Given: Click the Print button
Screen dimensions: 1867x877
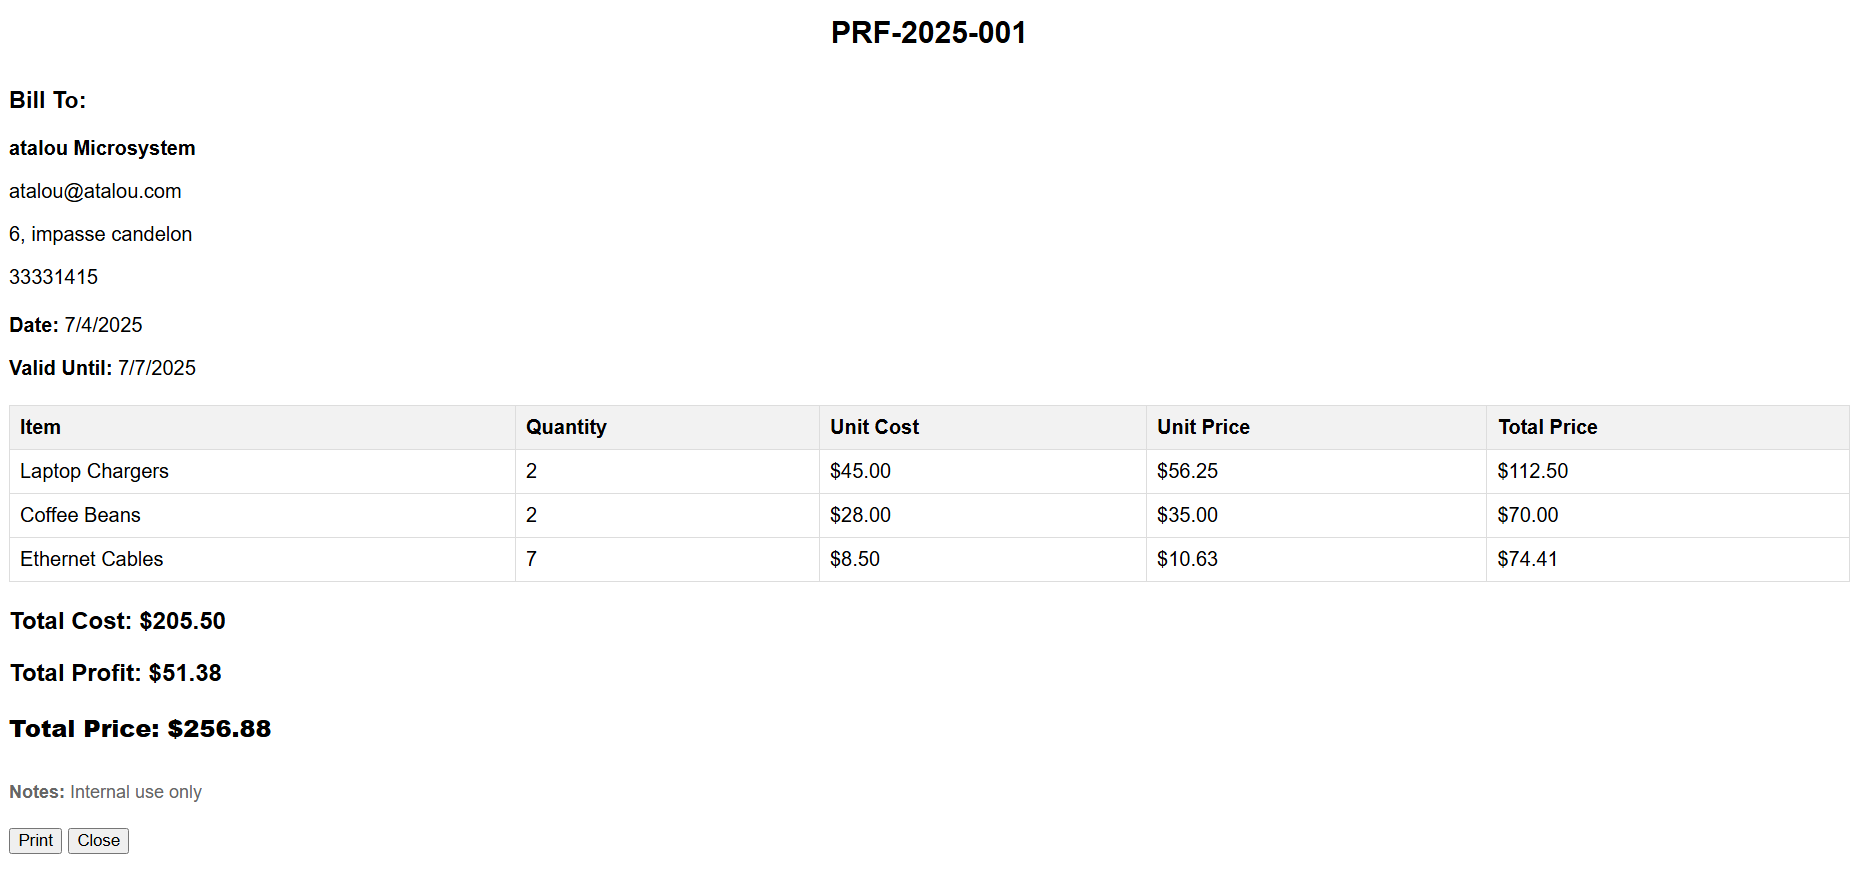Looking at the screenshot, I should (x=35, y=841).
